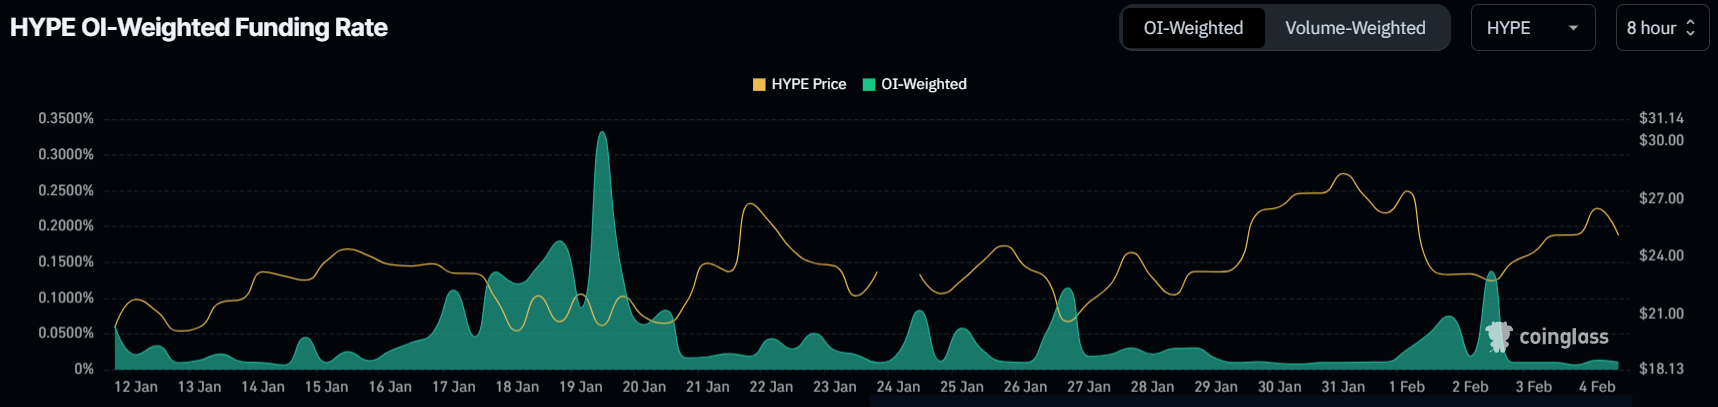Click the $18.13 price axis value

tap(1661, 369)
